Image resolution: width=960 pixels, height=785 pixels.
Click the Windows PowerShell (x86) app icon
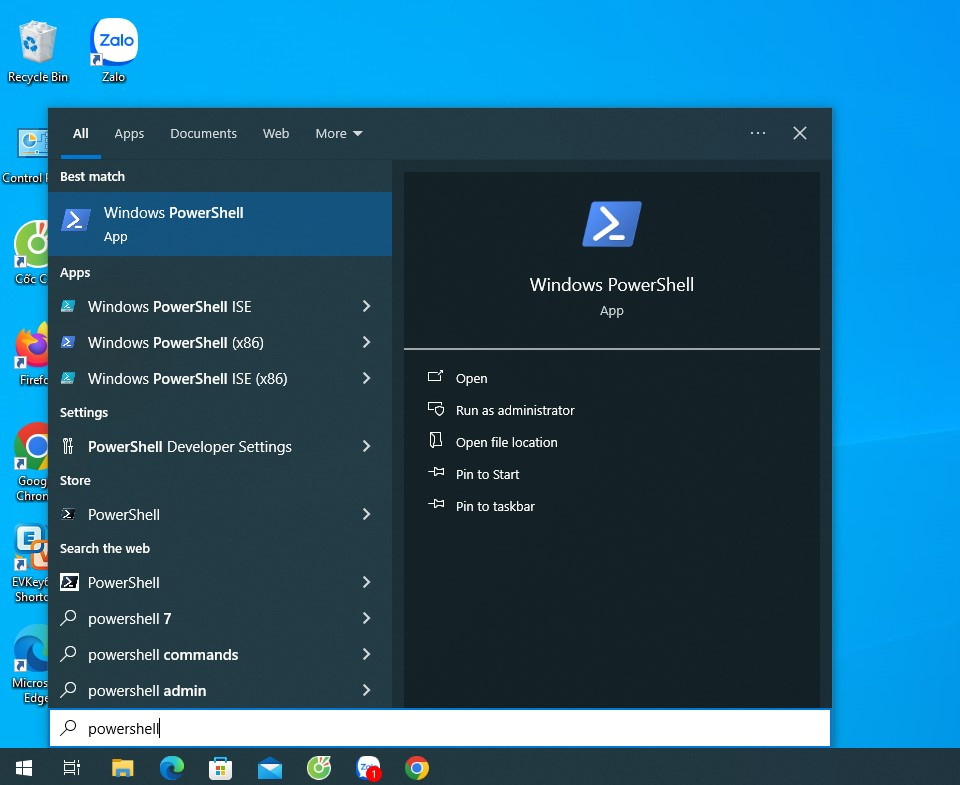click(68, 342)
